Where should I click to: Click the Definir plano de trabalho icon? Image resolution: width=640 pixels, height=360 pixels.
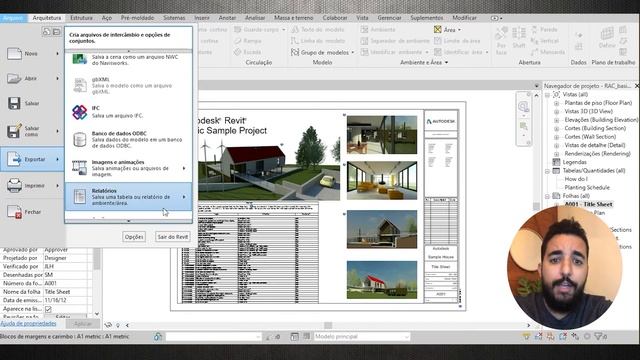coord(607,34)
